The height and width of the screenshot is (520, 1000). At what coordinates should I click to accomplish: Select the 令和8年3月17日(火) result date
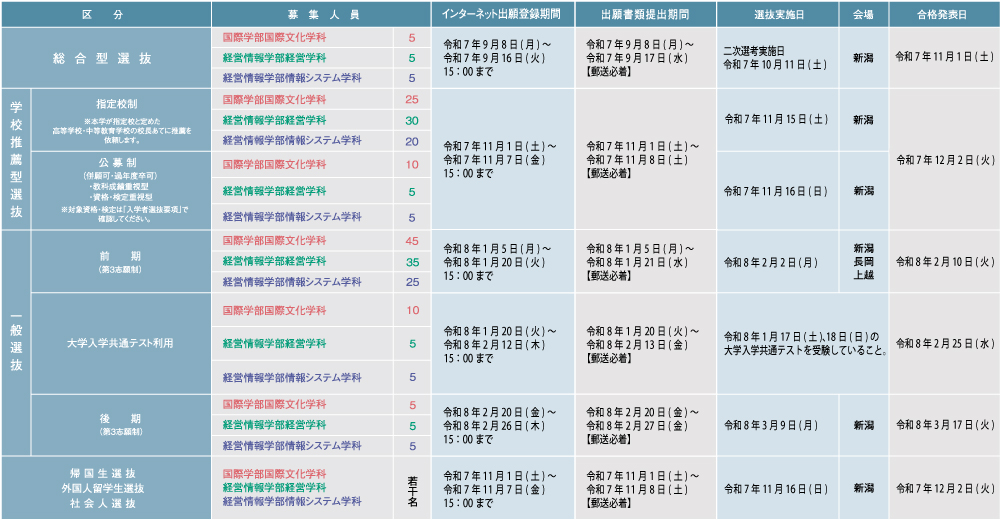click(944, 425)
